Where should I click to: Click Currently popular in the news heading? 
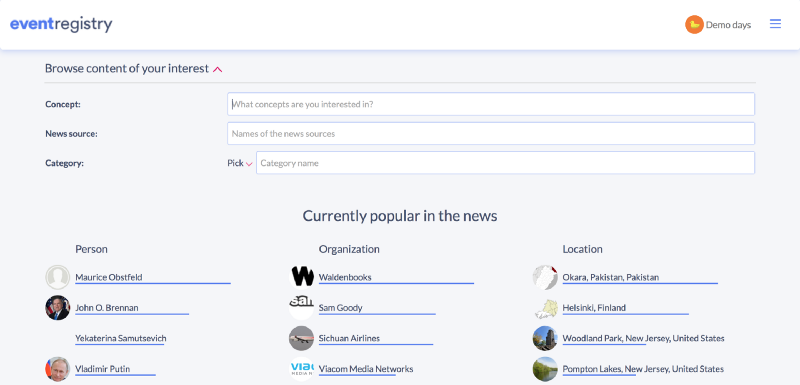click(400, 216)
